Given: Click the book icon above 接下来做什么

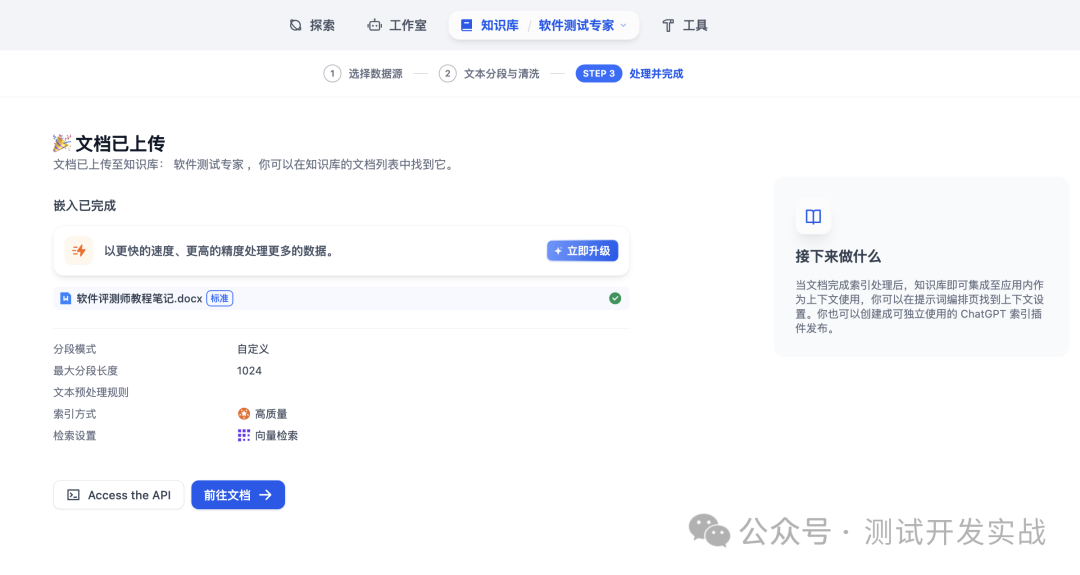Looking at the screenshot, I should (x=813, y=217).
